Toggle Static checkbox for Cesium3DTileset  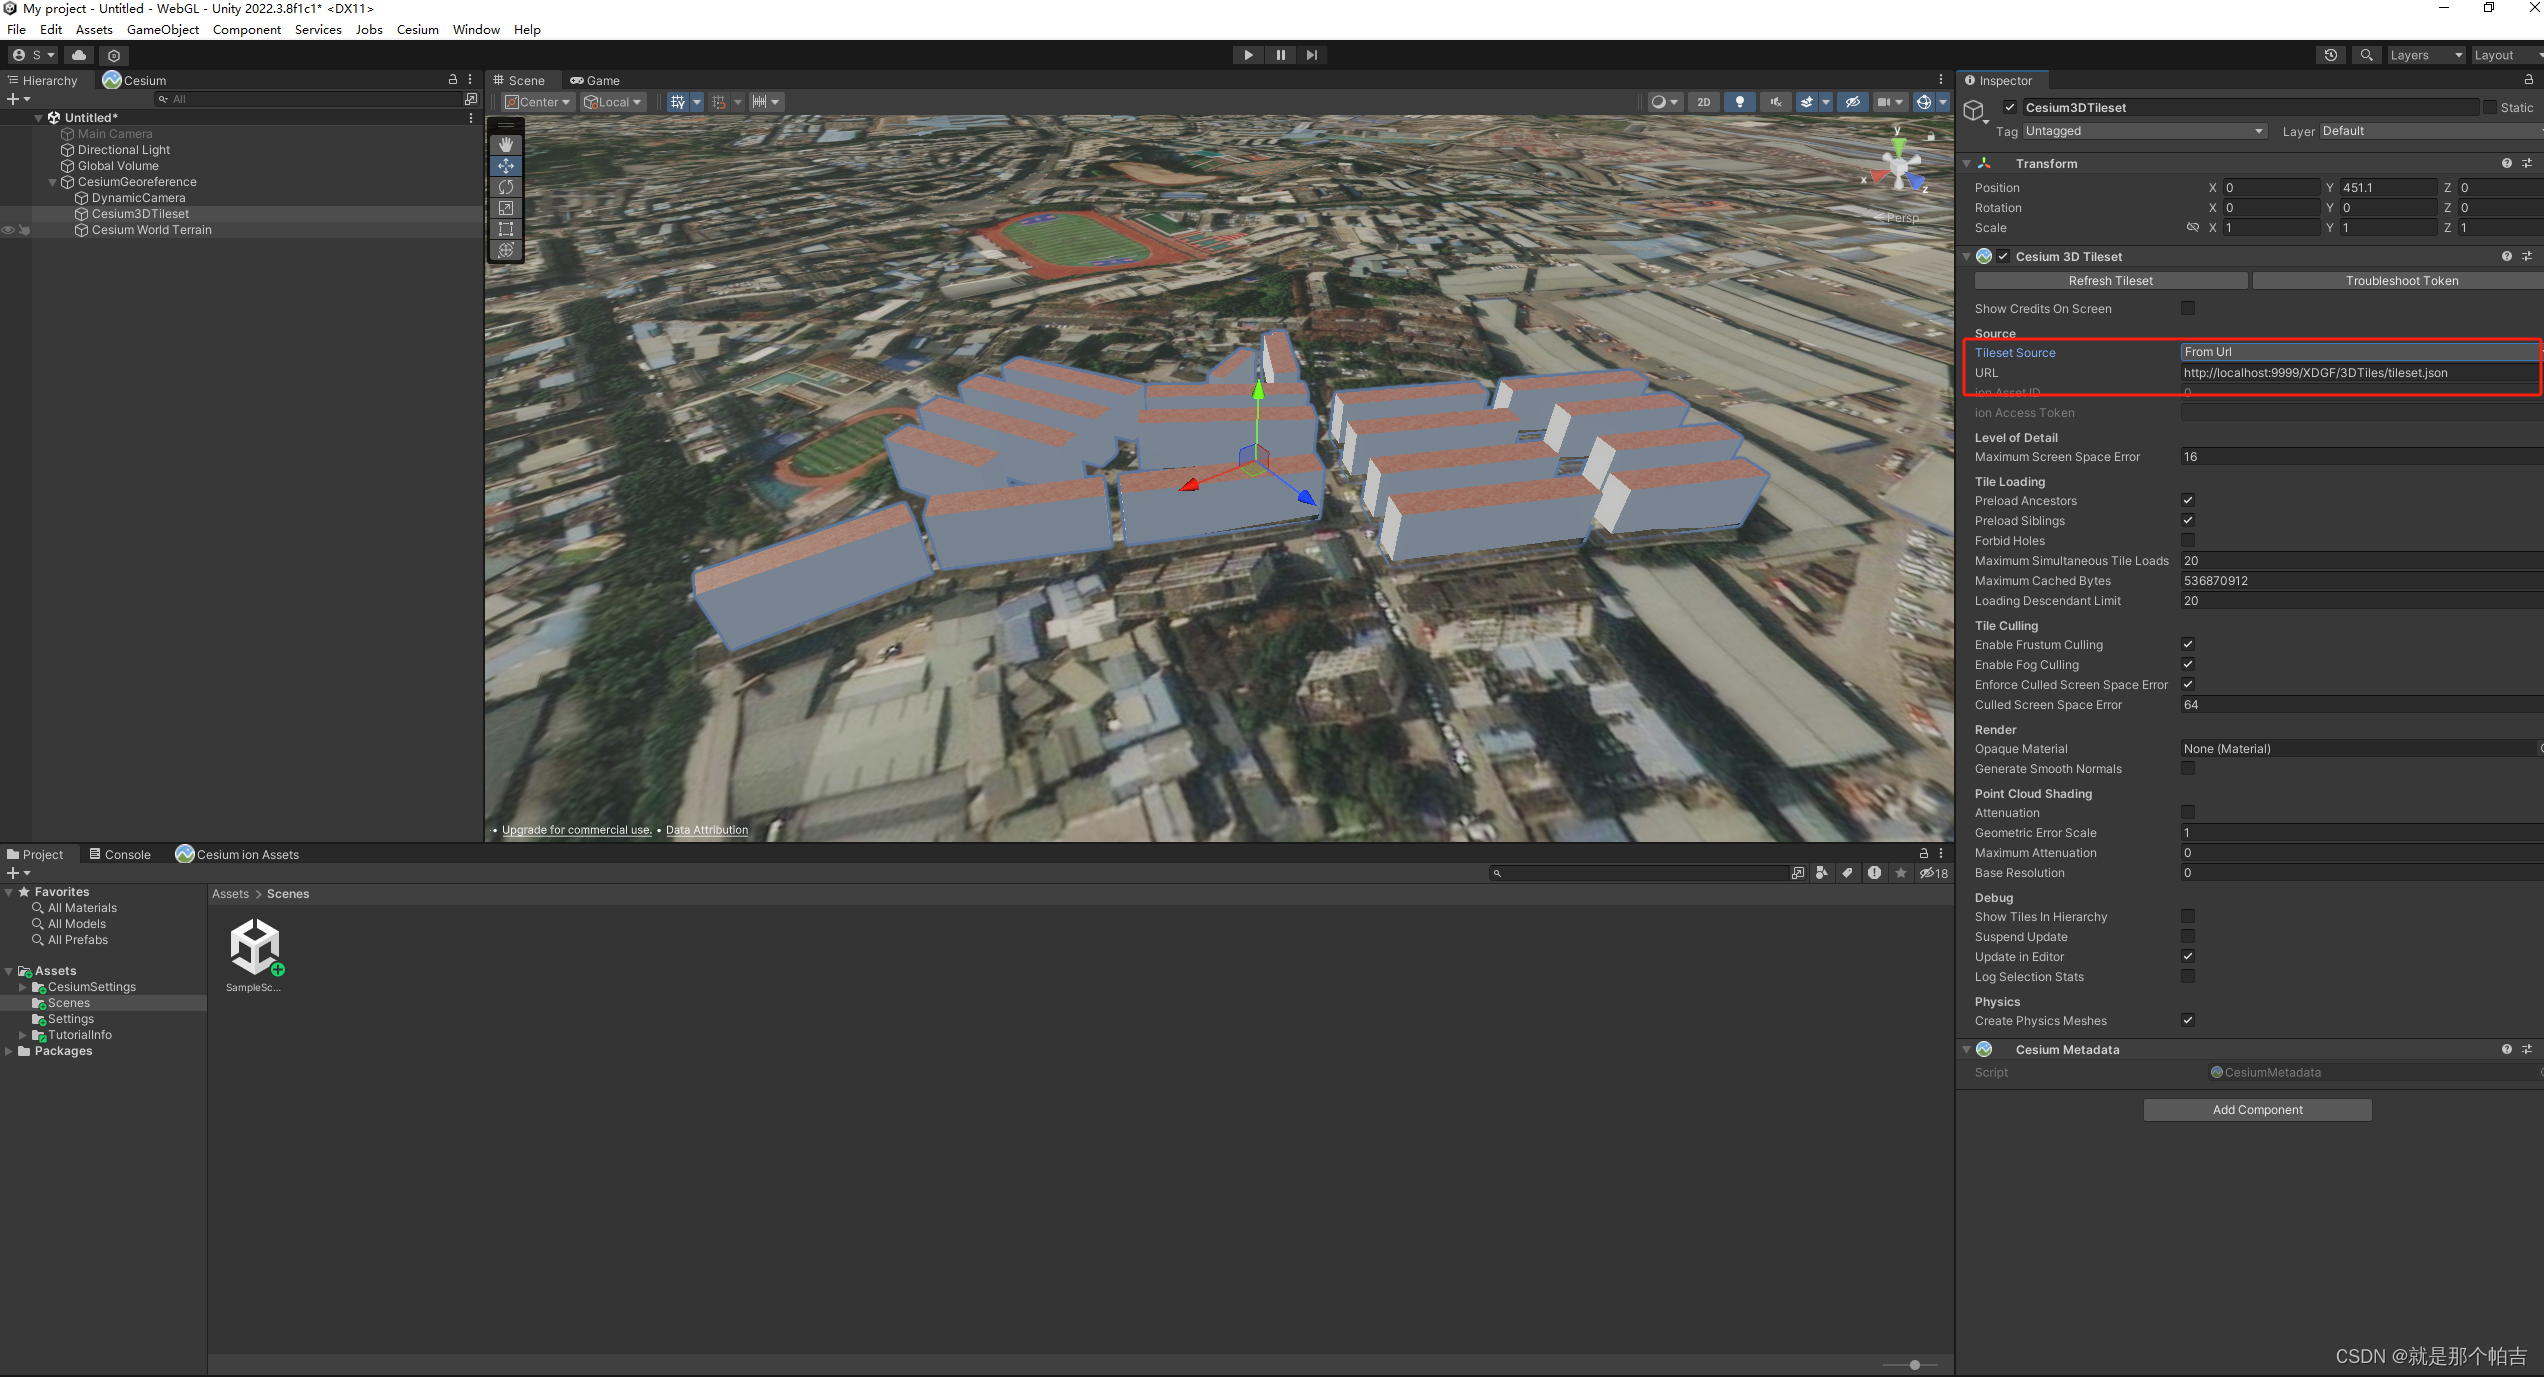(x=2490, y=108)
